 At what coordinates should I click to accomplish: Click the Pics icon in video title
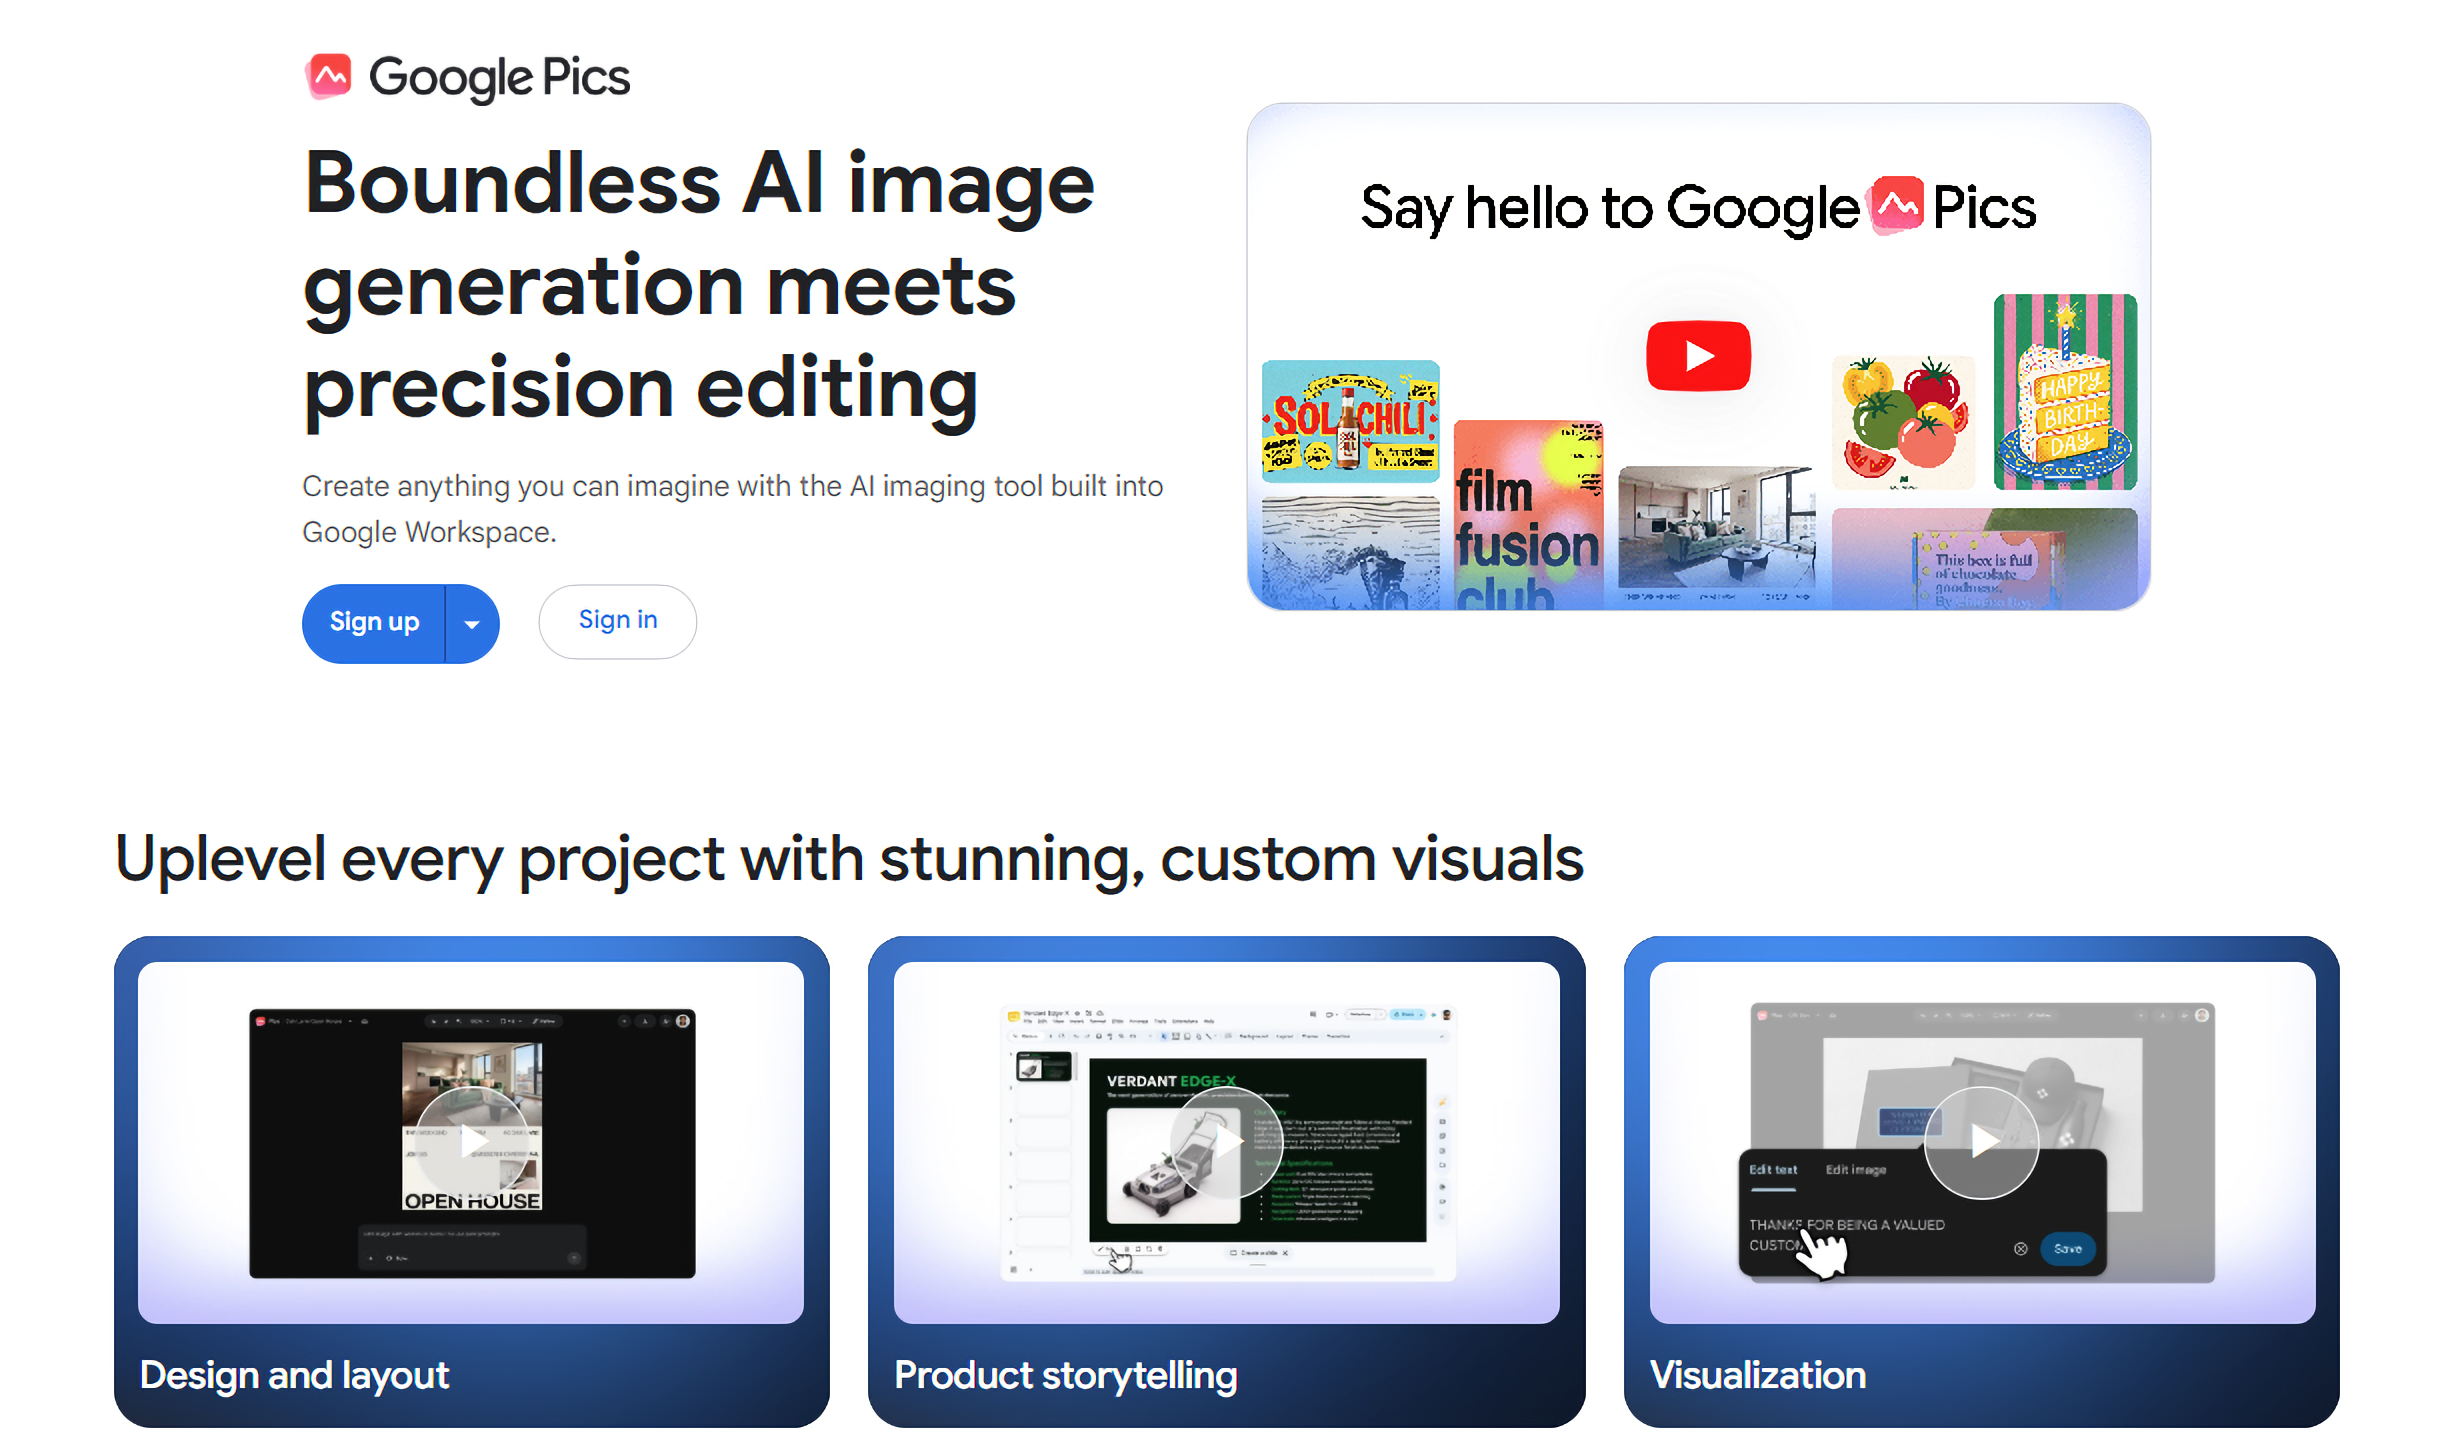pos(1896,206)
